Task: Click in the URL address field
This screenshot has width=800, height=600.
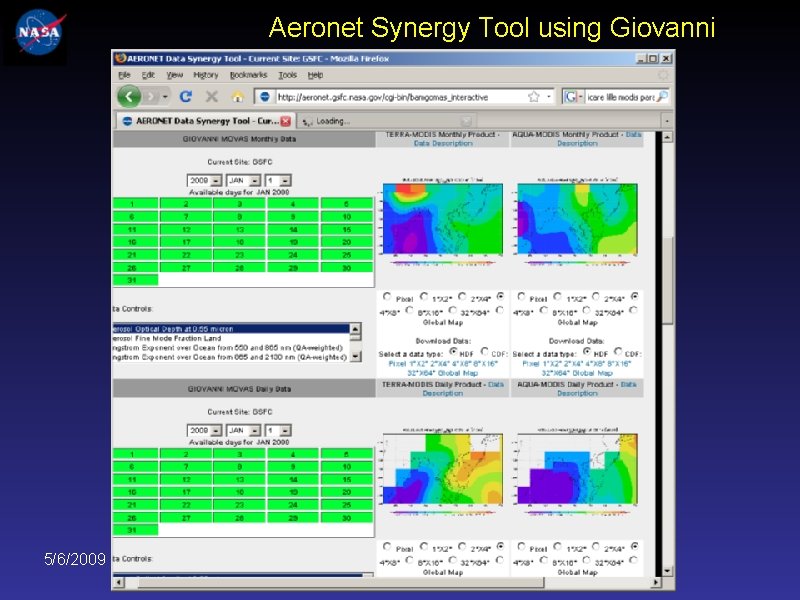Action: pos(401,96)
